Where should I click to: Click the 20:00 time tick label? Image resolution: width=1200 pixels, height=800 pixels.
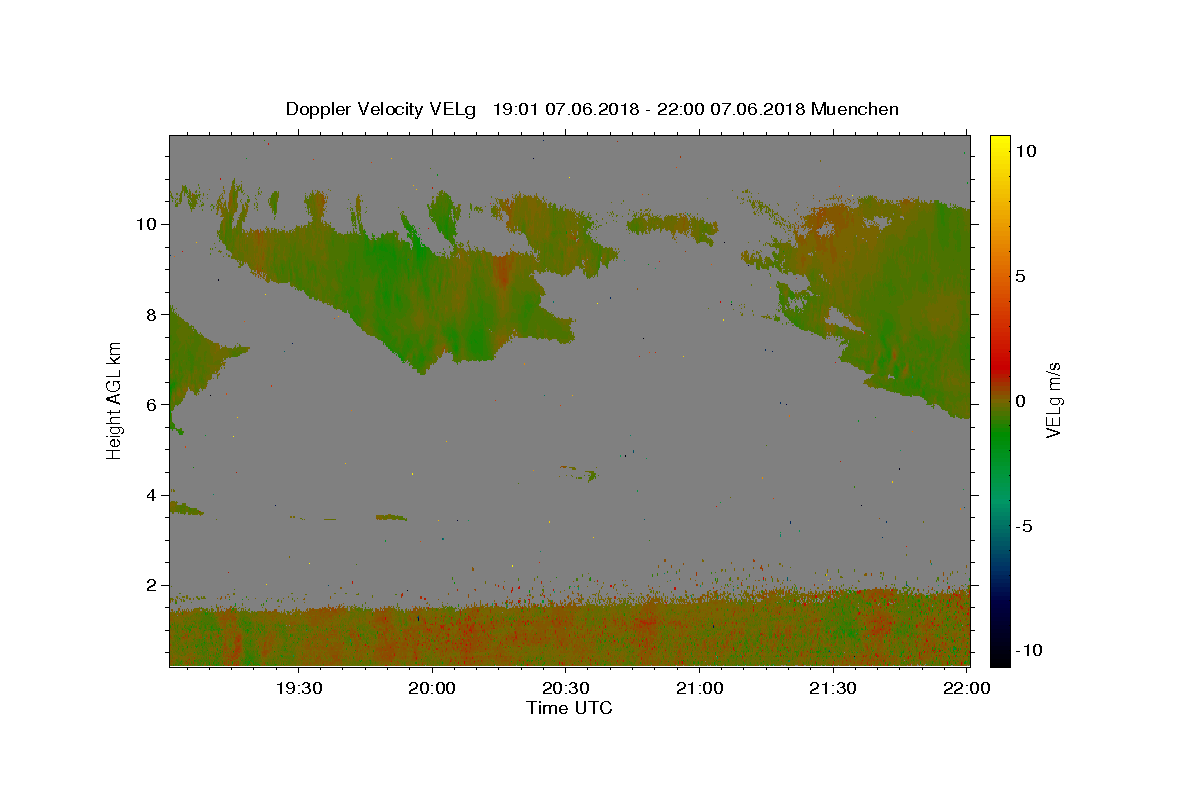433,688
